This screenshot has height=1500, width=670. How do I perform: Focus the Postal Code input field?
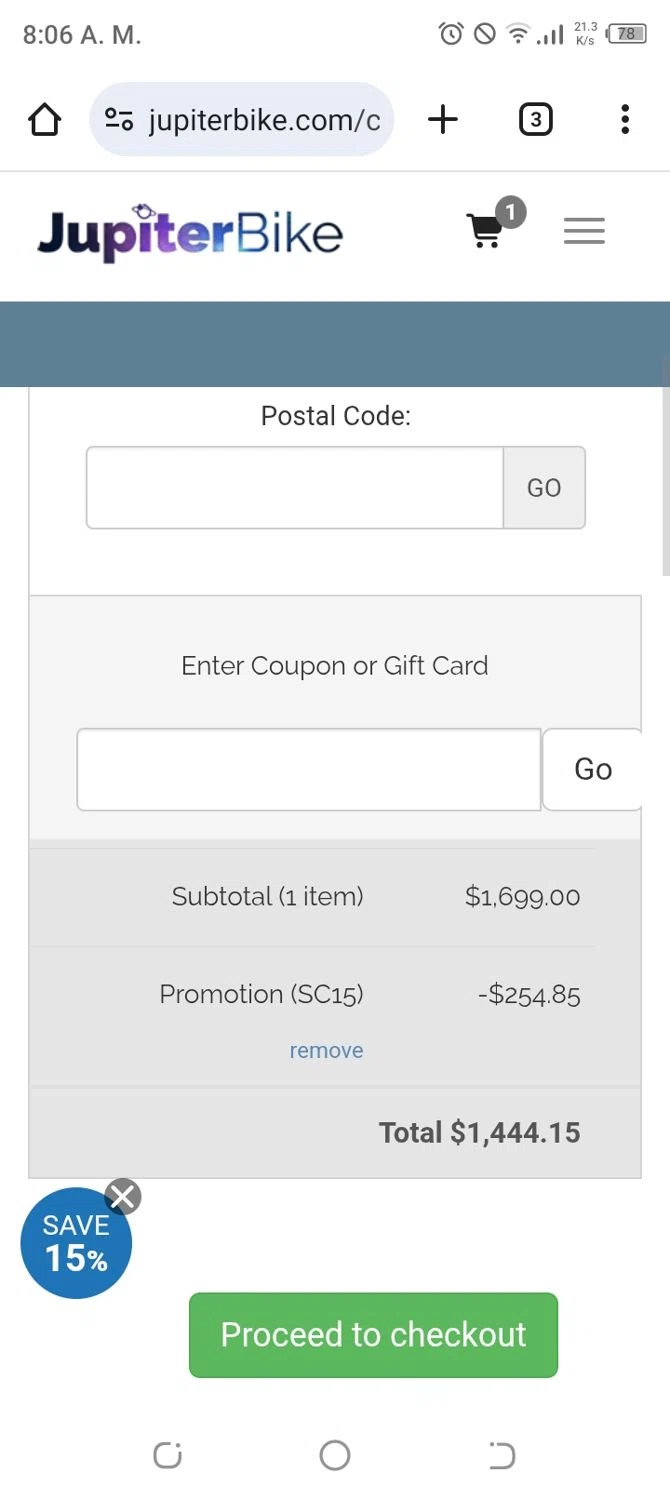[294, 488]
